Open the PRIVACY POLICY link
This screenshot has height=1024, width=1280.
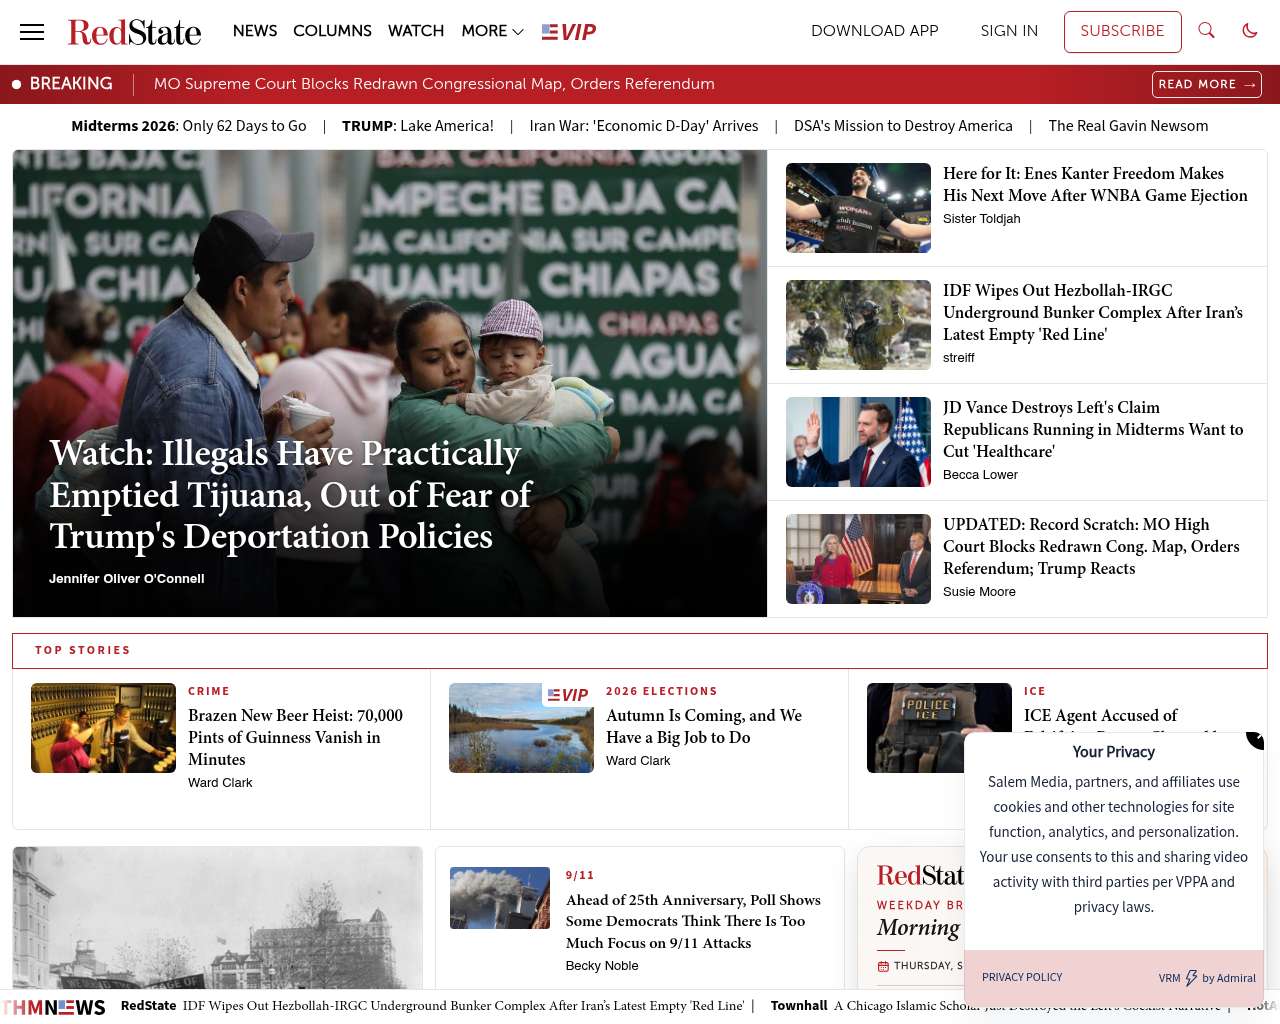point(1022,977)
